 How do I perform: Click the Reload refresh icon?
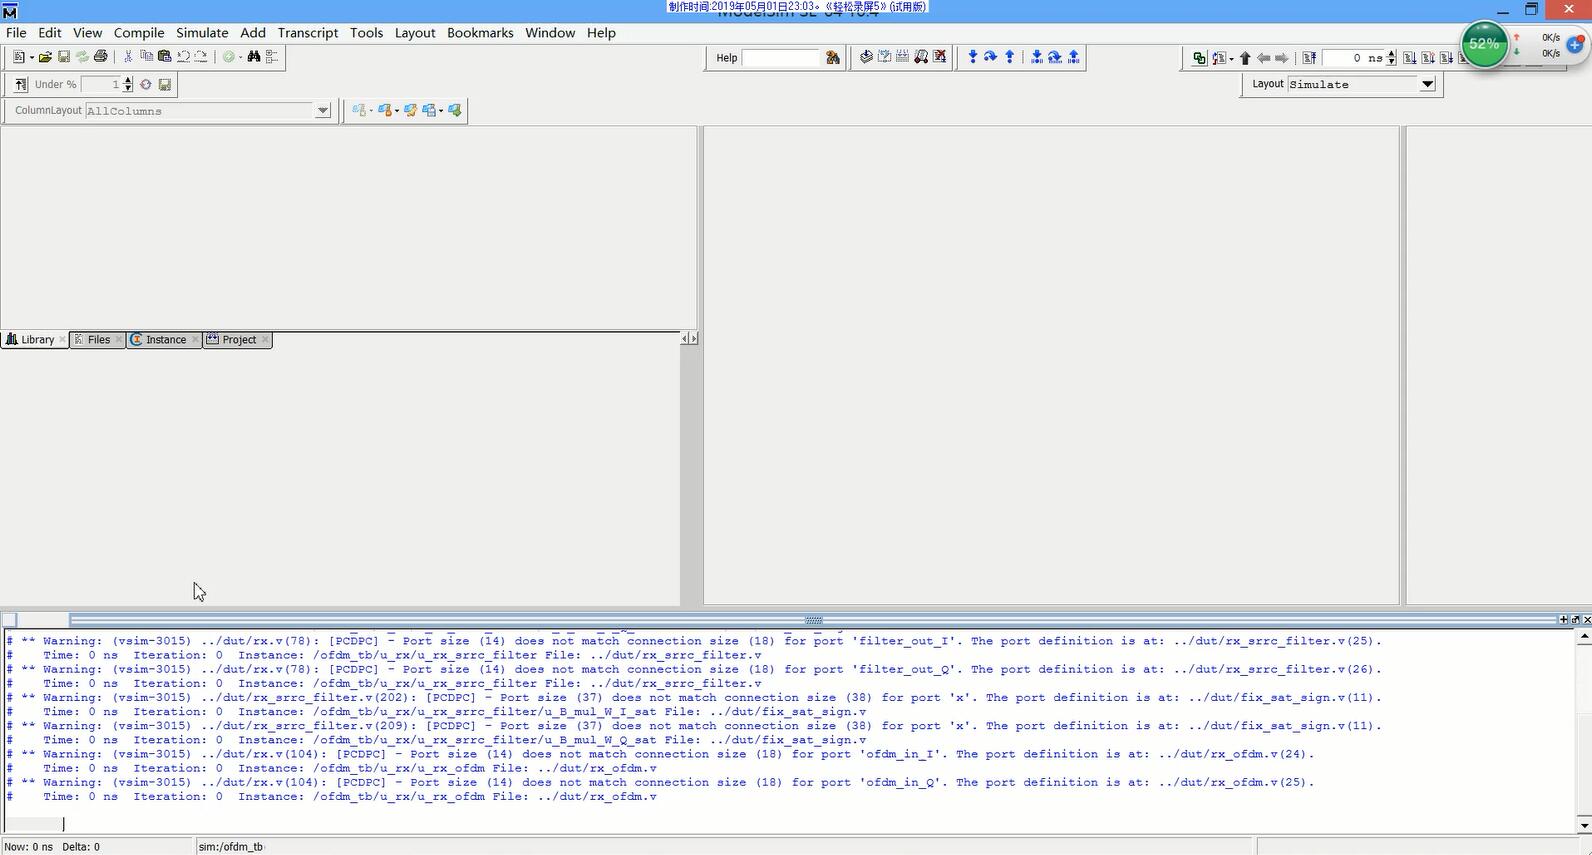82,57
